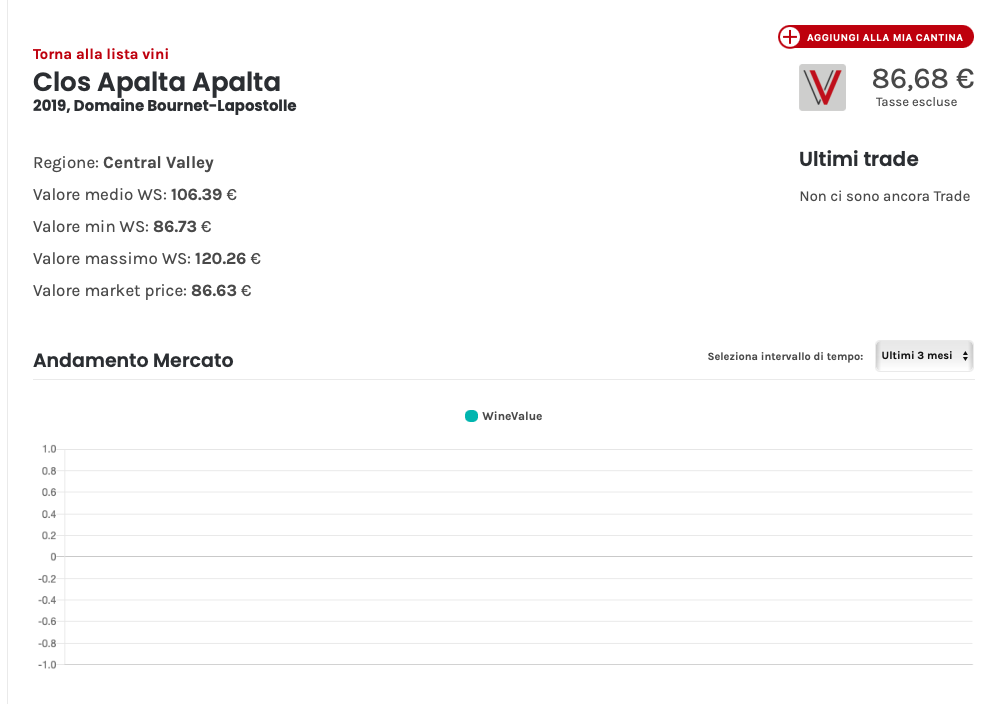Click 'Valore market price: 86.63 €' line
Screen dimensions: 996x704
(142, 290)
